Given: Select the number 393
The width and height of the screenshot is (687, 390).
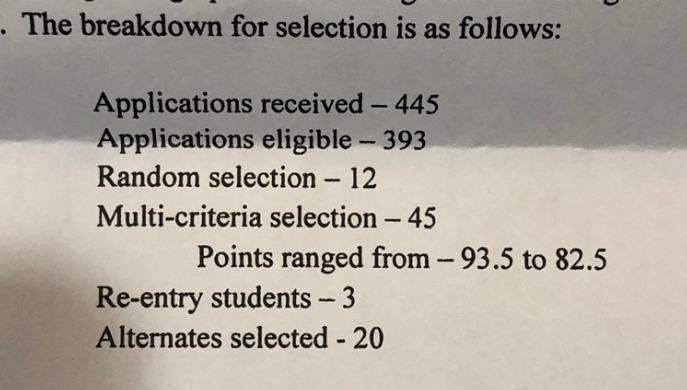Looking at the screenshot, I should pyautogui.click(x=404, y=141).
